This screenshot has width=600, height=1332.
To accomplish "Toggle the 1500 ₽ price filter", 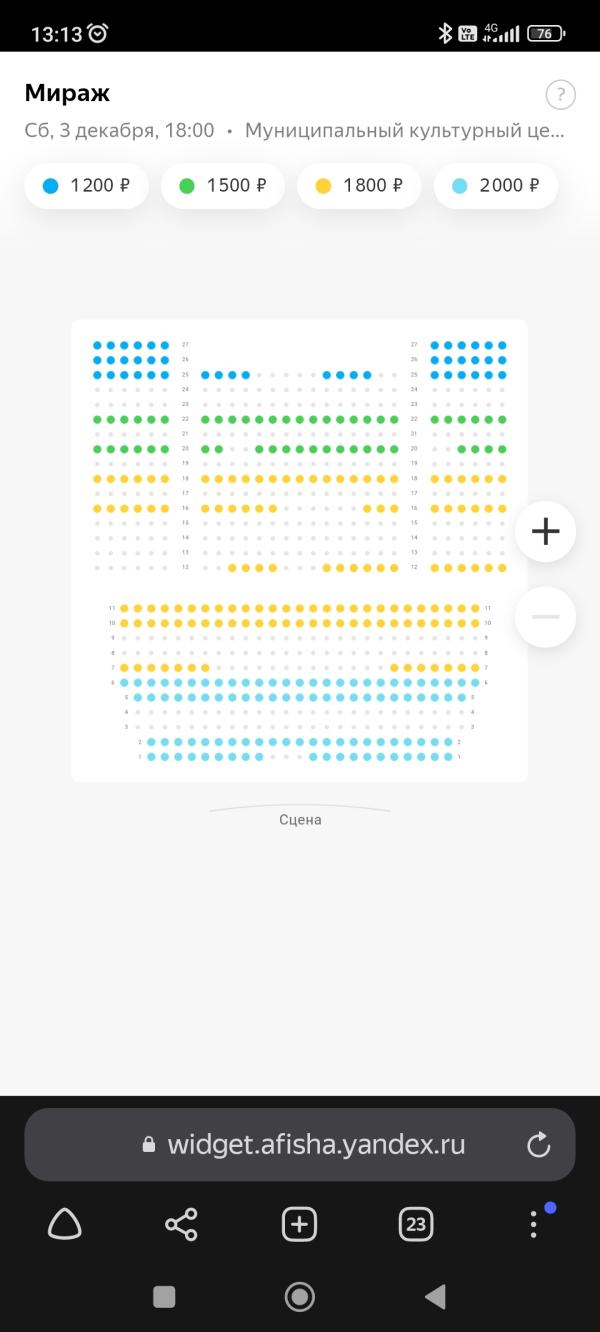I will [x=223, y=186].
